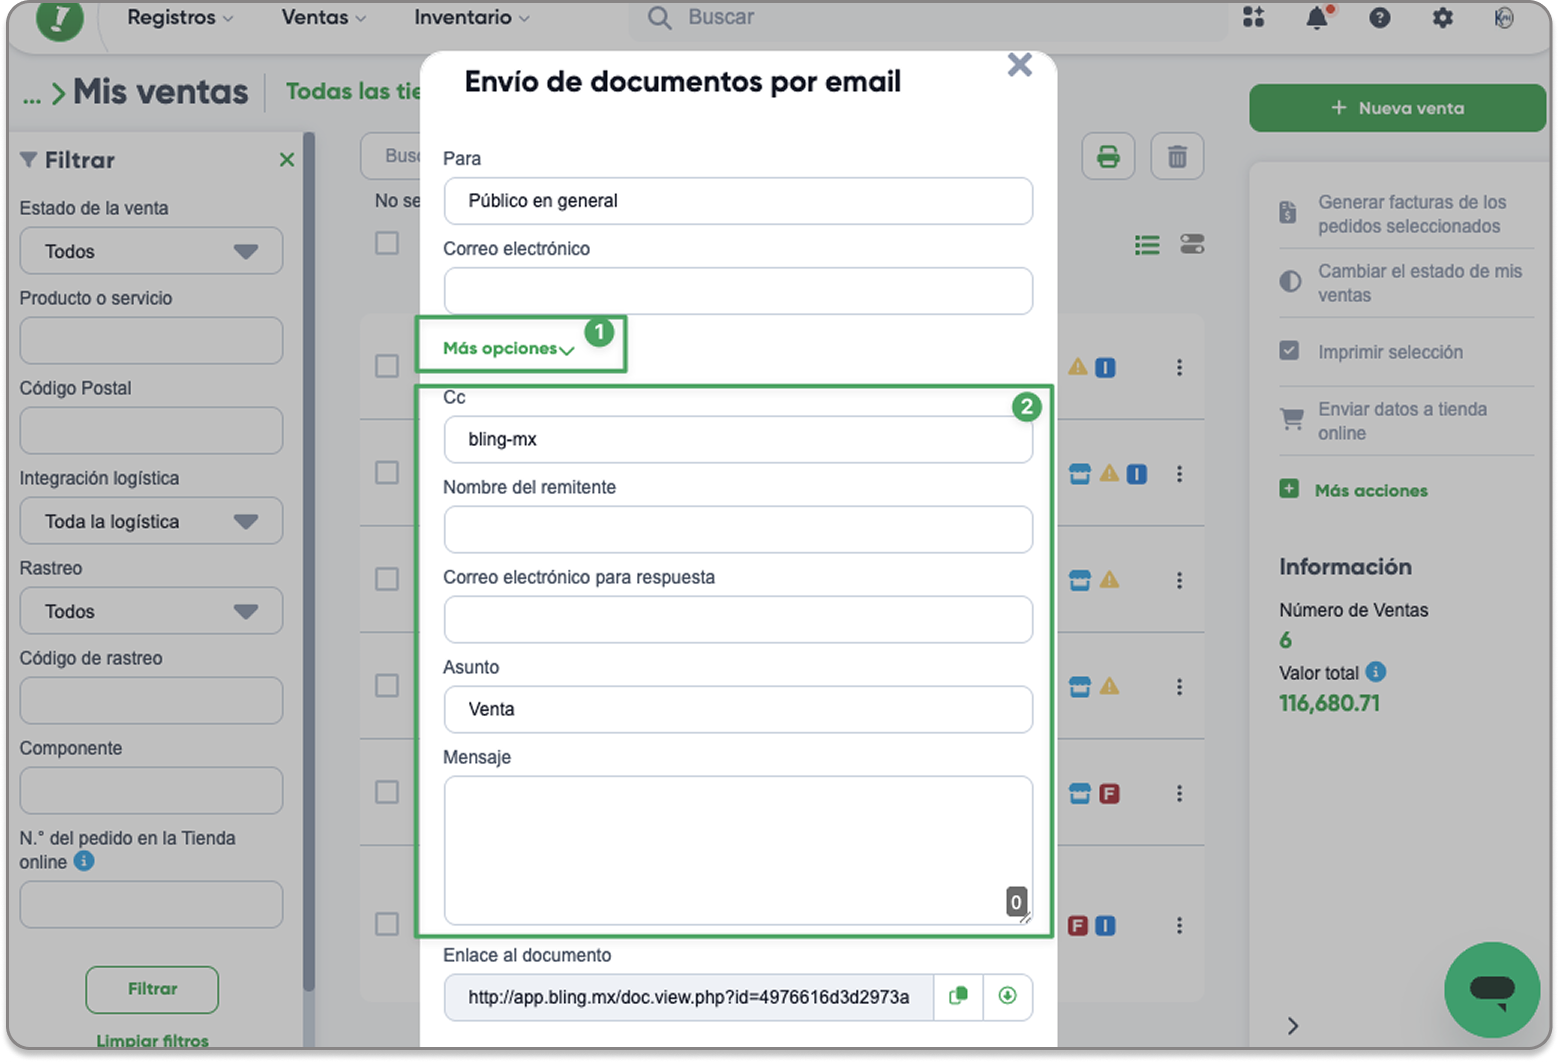The width and height of the screenshot is (1559, 1062).
Task: Open the Rastreo dropdown
Action: tap(151, 611)
